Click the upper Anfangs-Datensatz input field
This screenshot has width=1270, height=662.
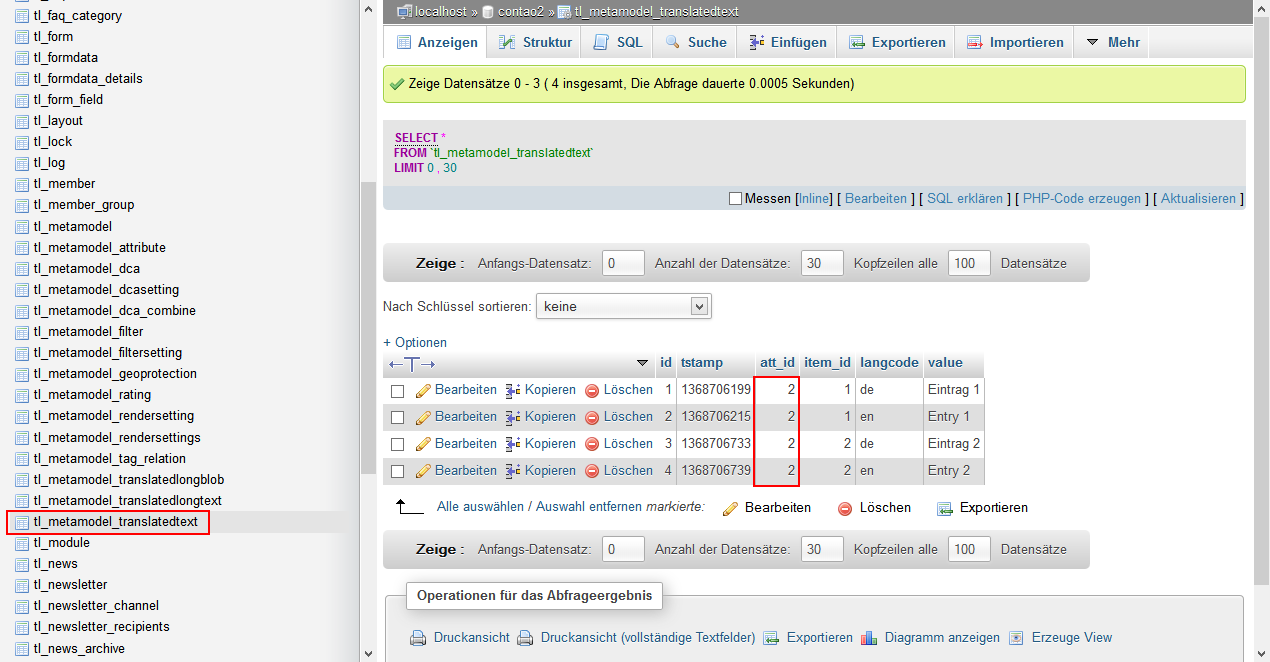pos(624,264)
